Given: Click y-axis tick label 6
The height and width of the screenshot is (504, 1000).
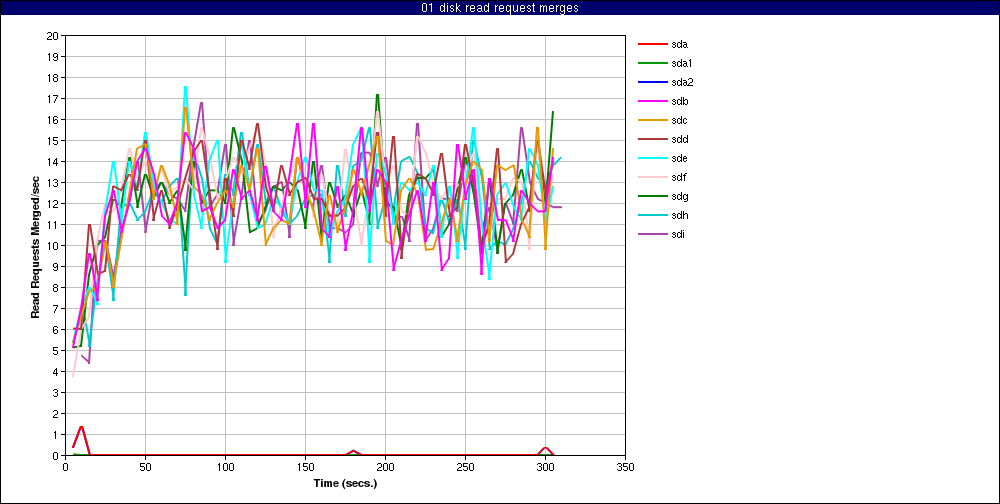Looking at the screenshot, I should [55, 329].
